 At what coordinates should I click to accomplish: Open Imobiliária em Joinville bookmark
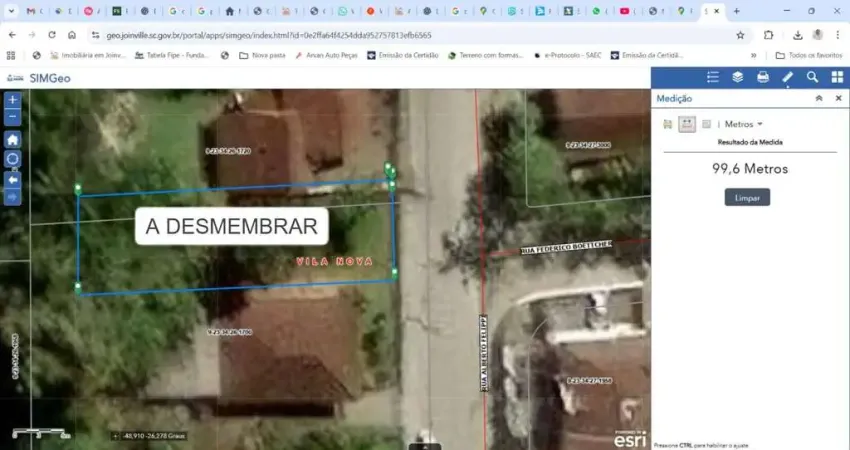(88, 55)
